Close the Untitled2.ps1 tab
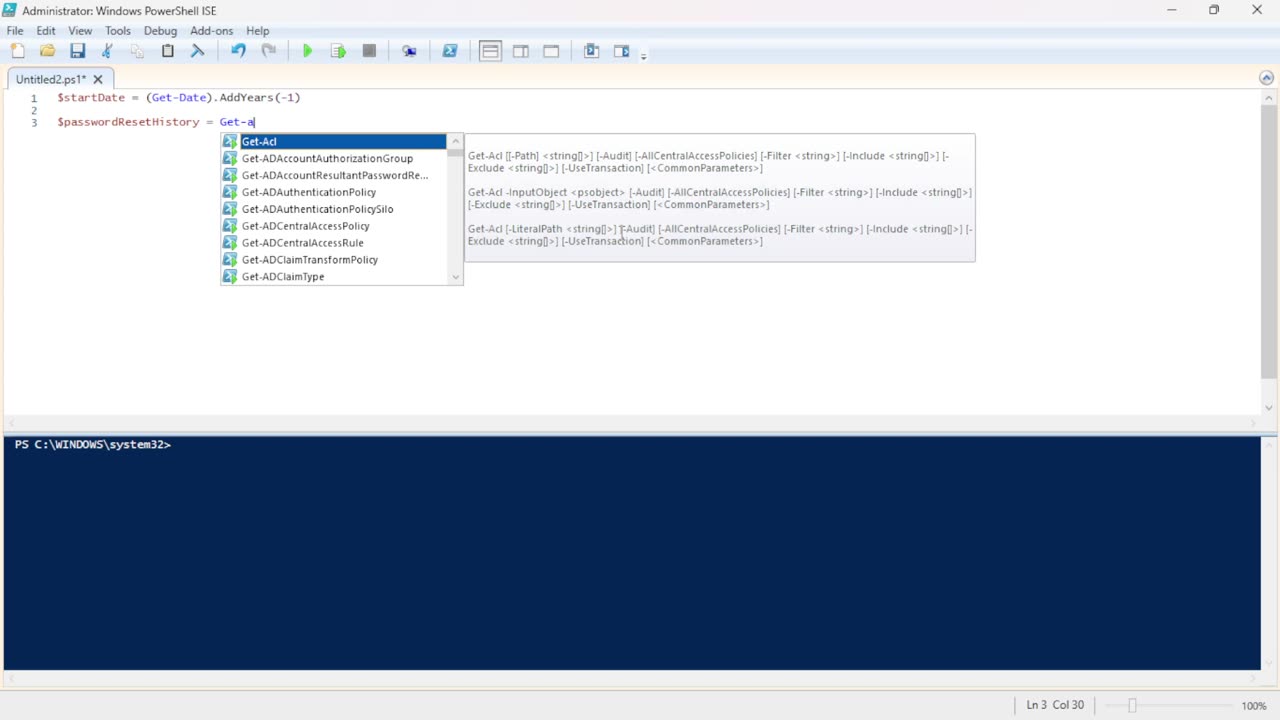This screenshot has width=1280, height=720. 100,79
